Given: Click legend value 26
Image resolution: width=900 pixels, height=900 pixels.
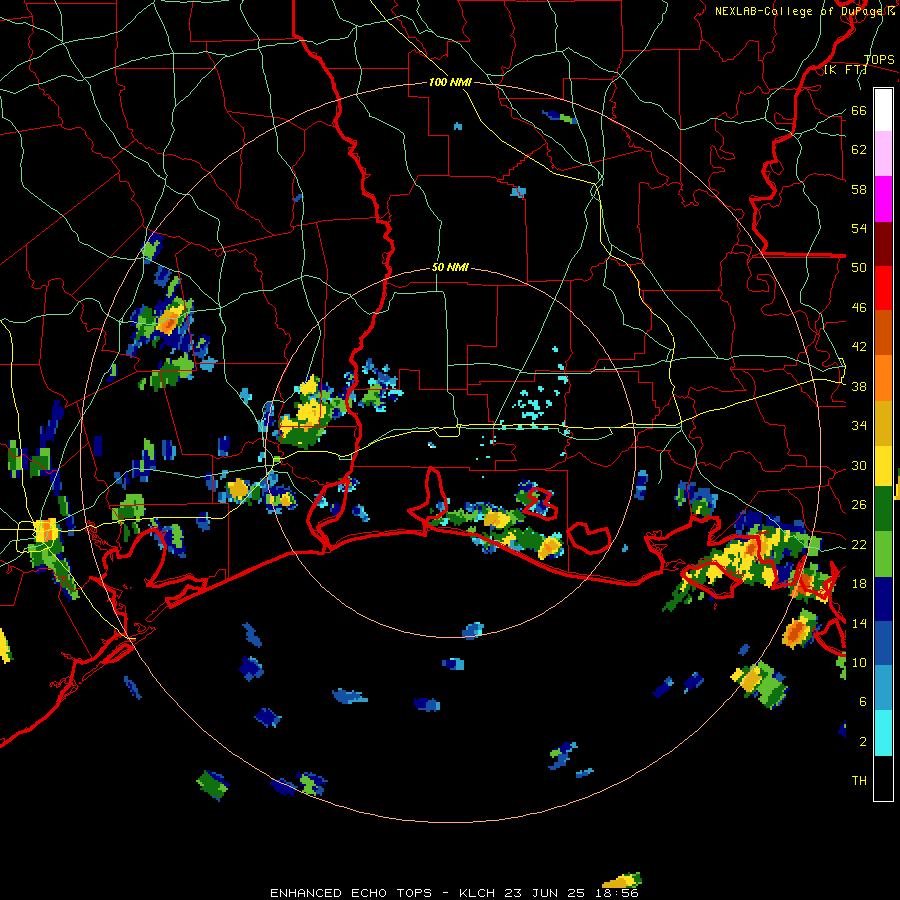Looking at the screenshot, I should pos(859,505).
